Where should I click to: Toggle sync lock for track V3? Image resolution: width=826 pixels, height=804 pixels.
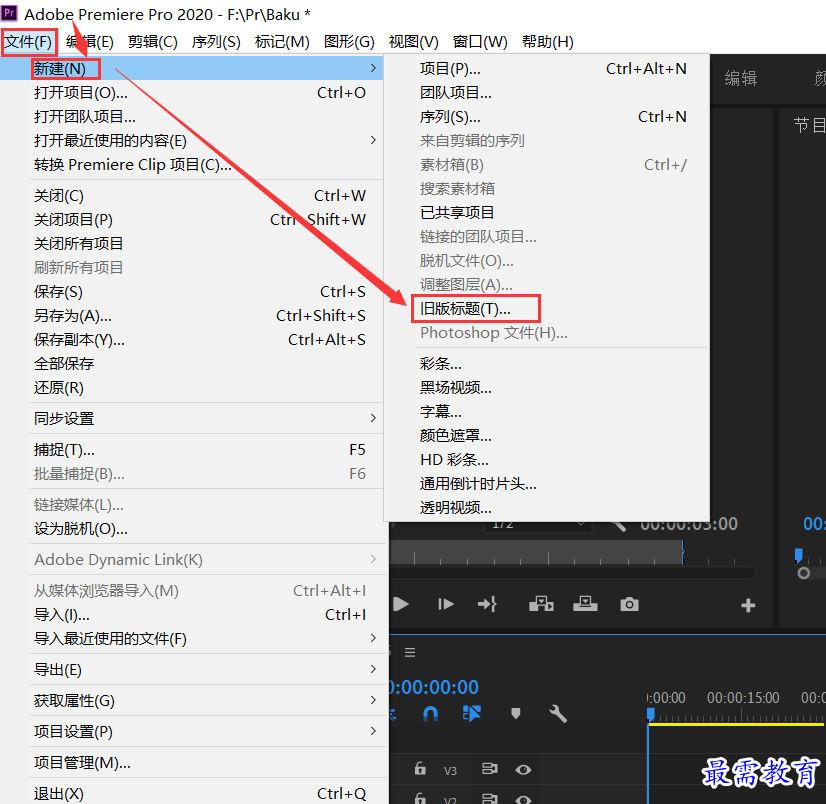489,769
